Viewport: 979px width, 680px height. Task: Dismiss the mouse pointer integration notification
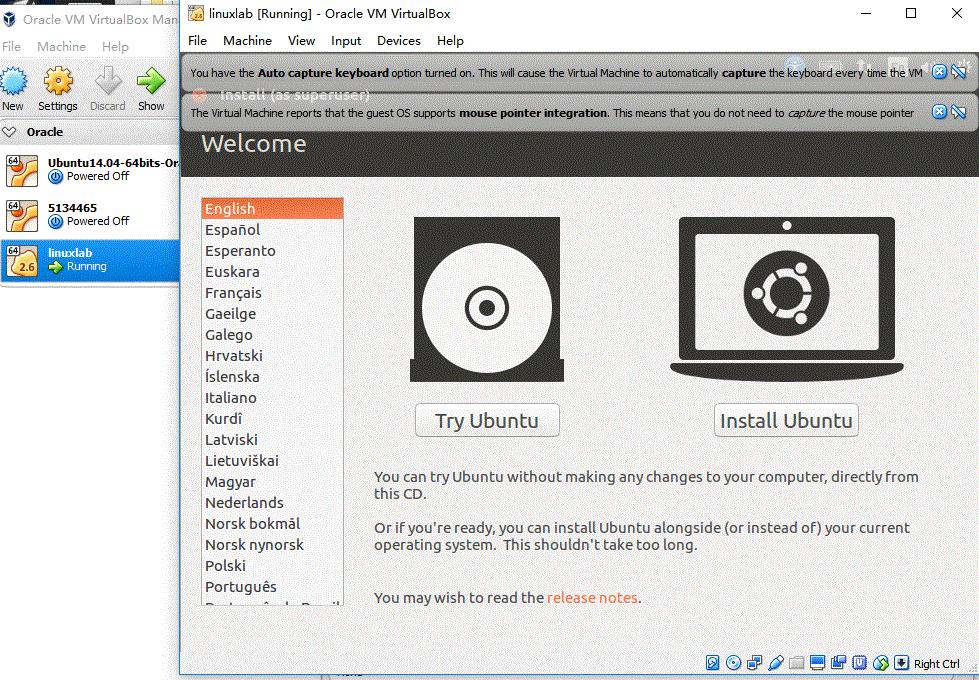click(939, 112)
